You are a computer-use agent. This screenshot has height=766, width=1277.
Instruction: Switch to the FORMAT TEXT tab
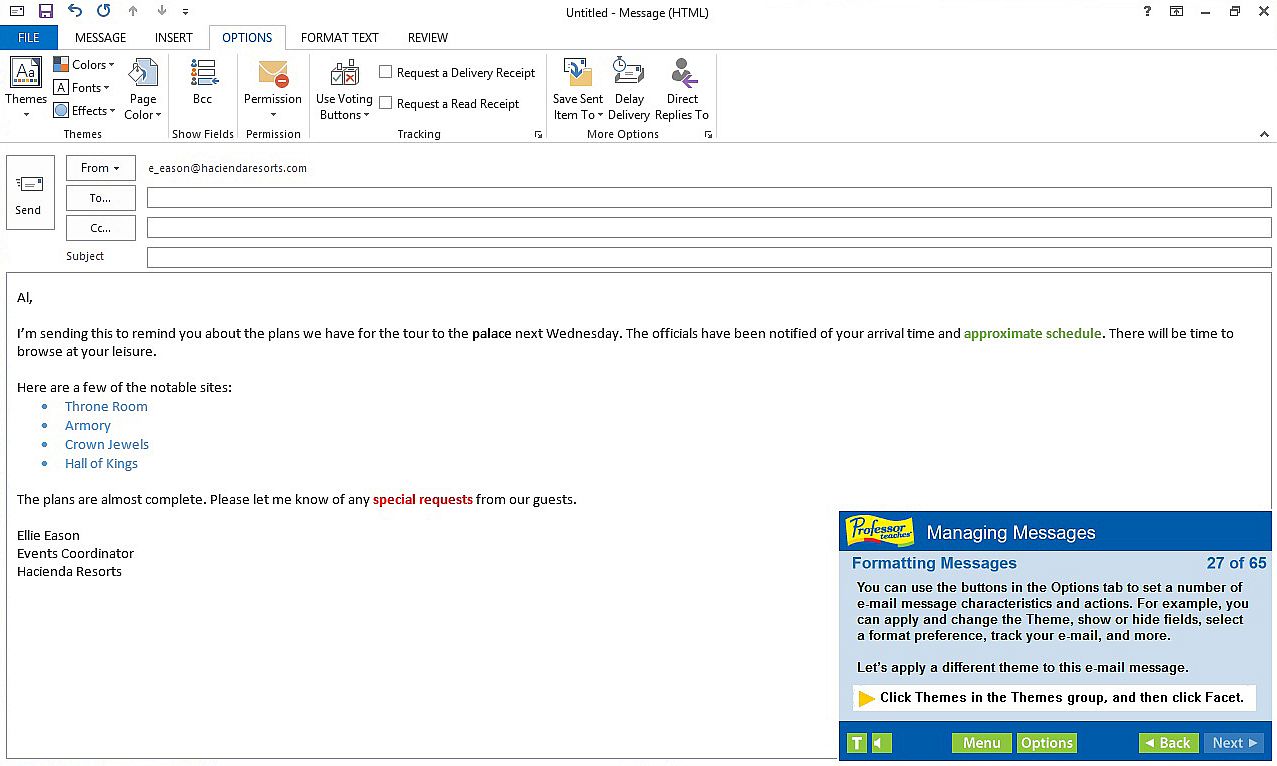point(340,37)
